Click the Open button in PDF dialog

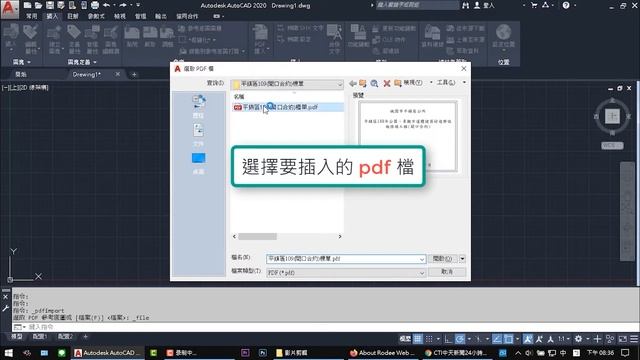tap(442, 259)
